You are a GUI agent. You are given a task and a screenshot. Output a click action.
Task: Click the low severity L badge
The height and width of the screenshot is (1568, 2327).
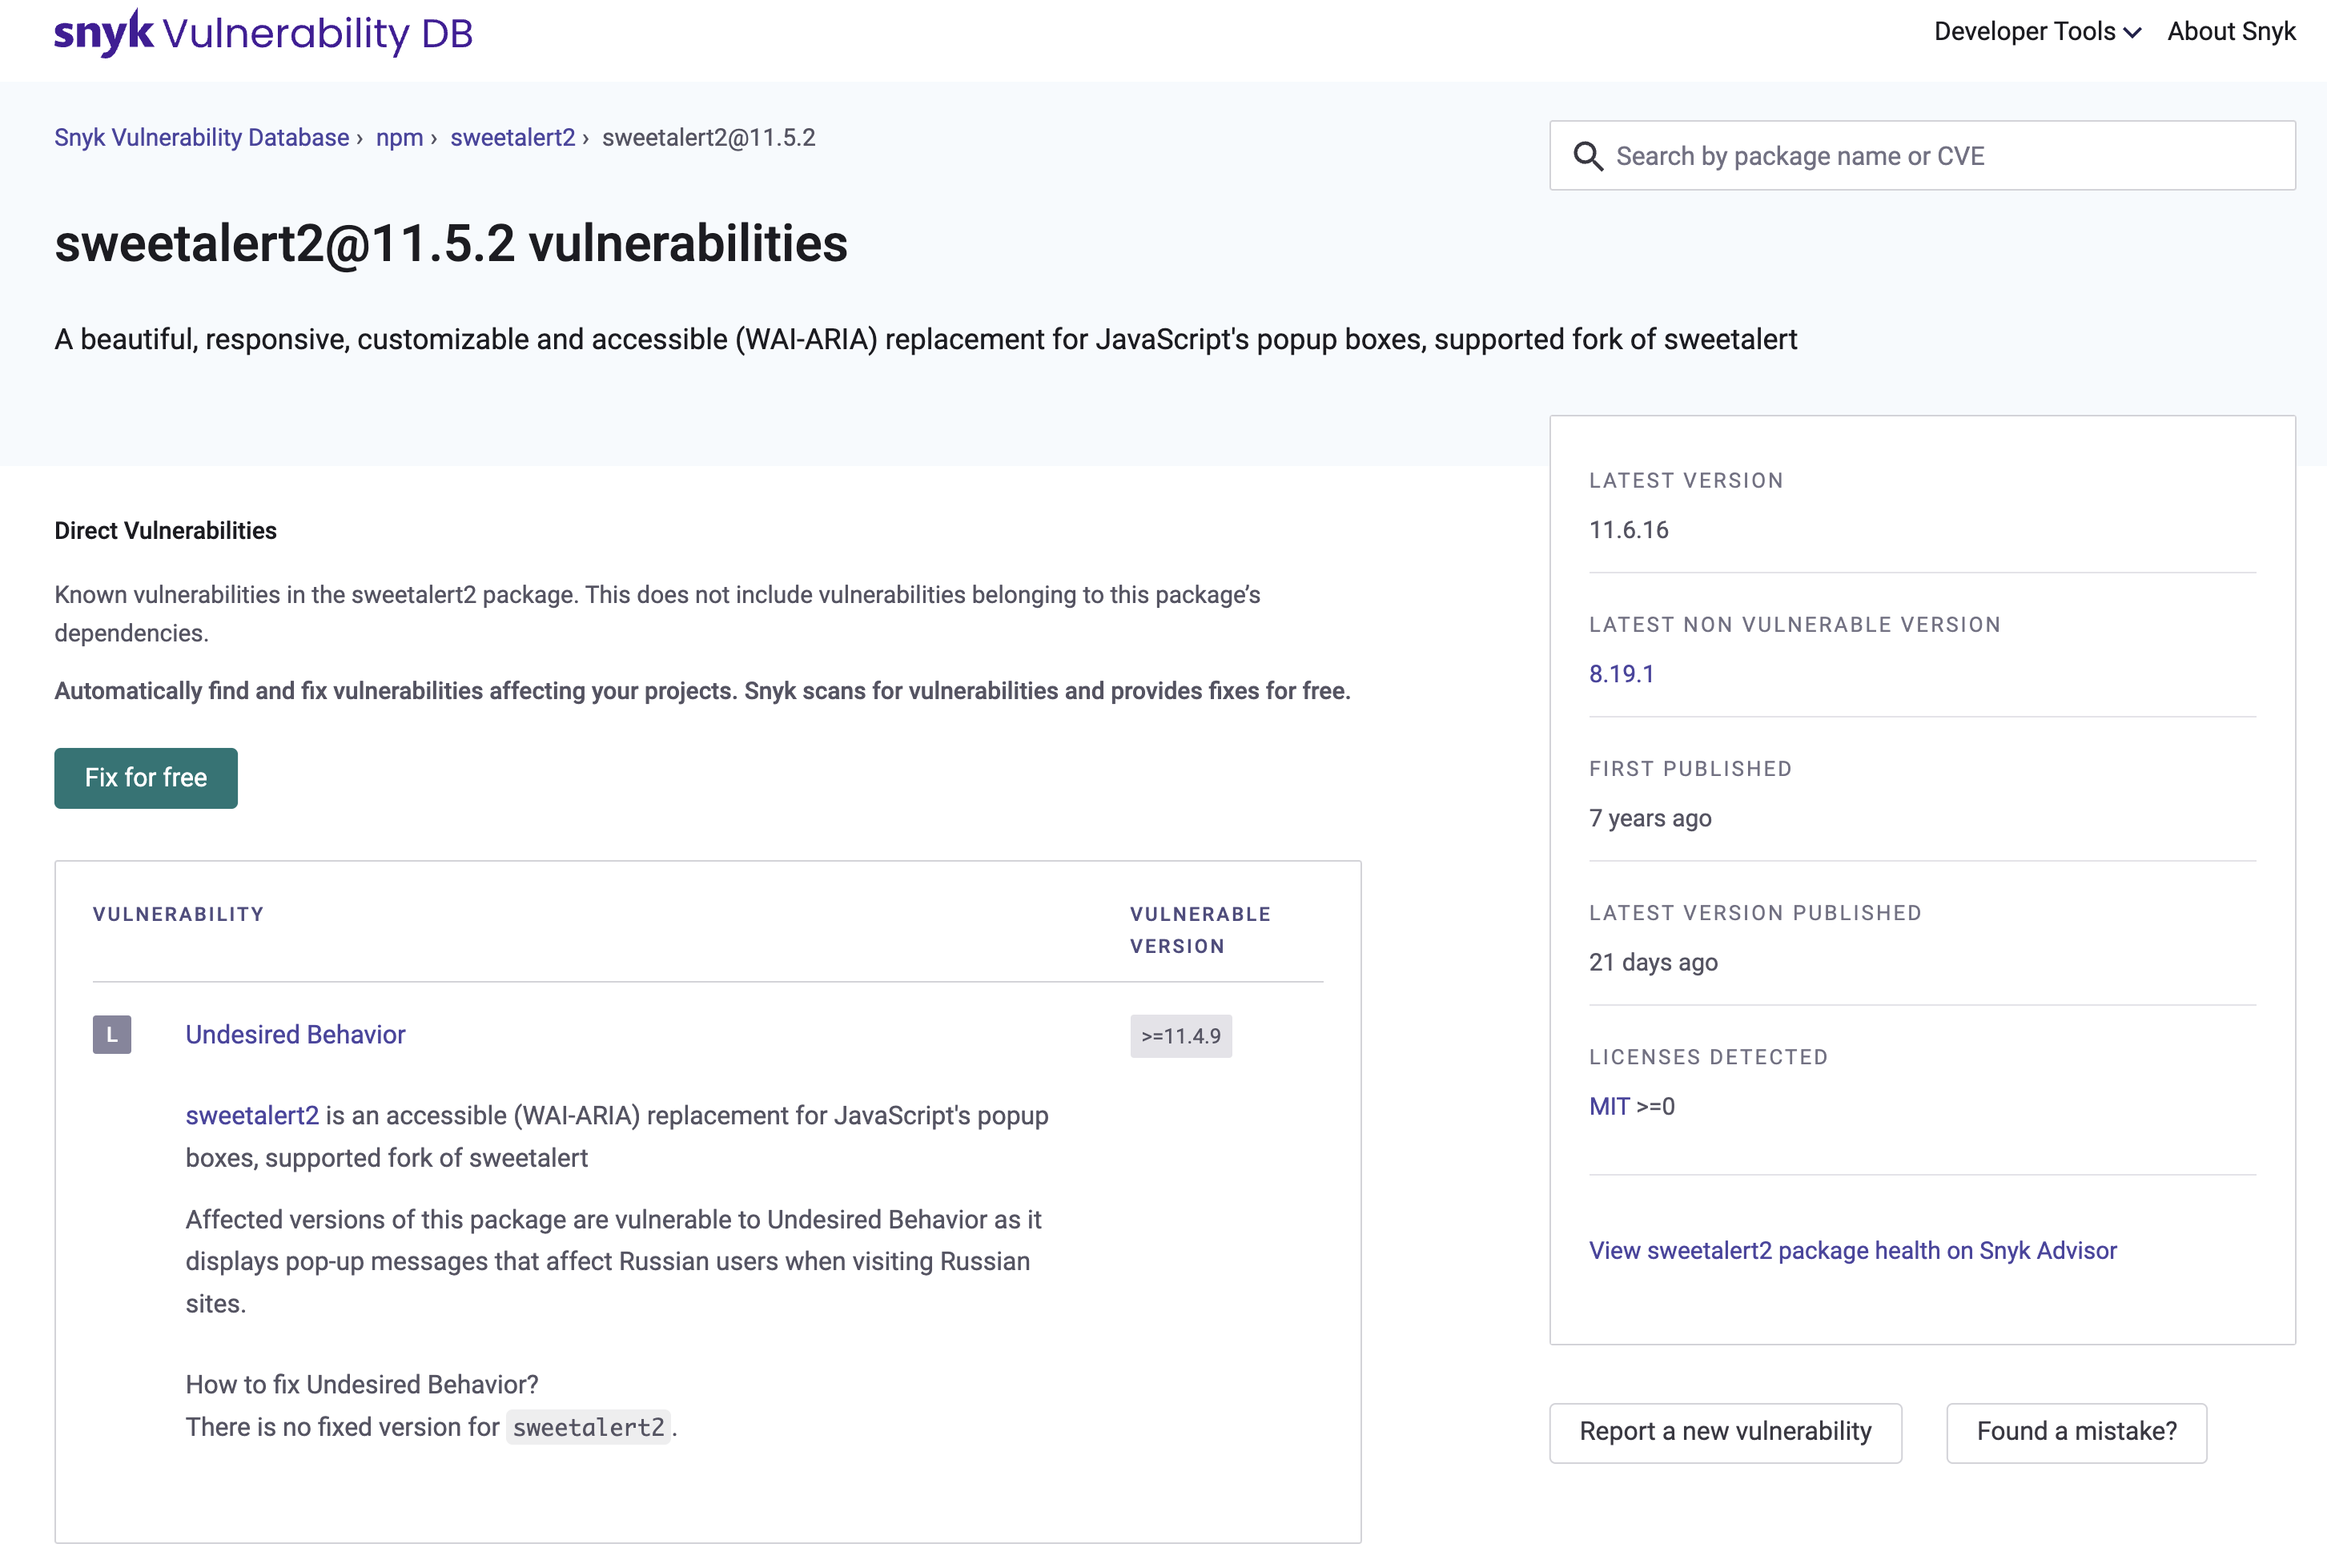coord(112,1034)
